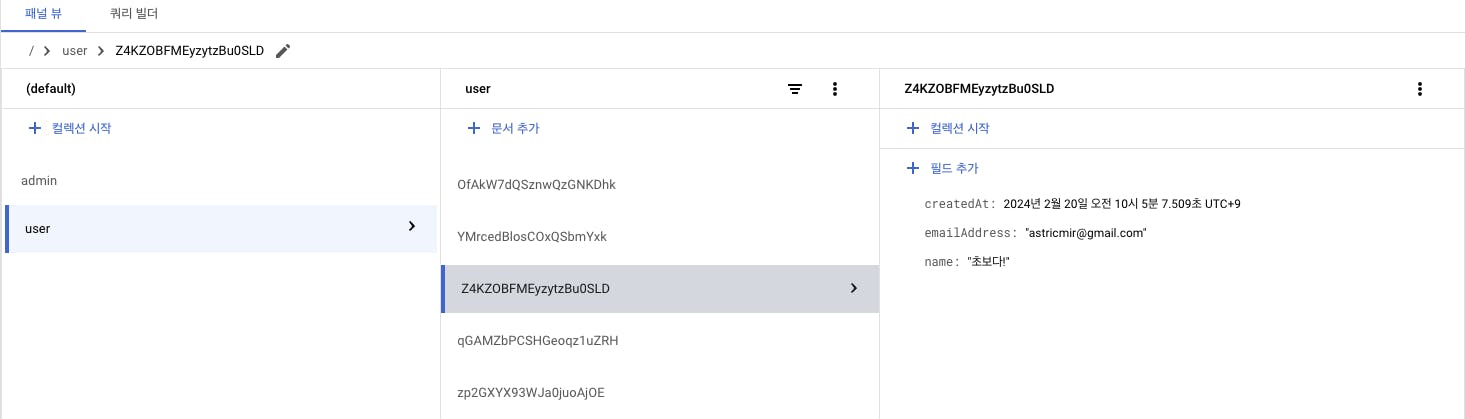Select document qGAMZbPCSHGeoqz1uZRH
Image resolution: width=1465 pixels, height=419 pixels.
538,341
